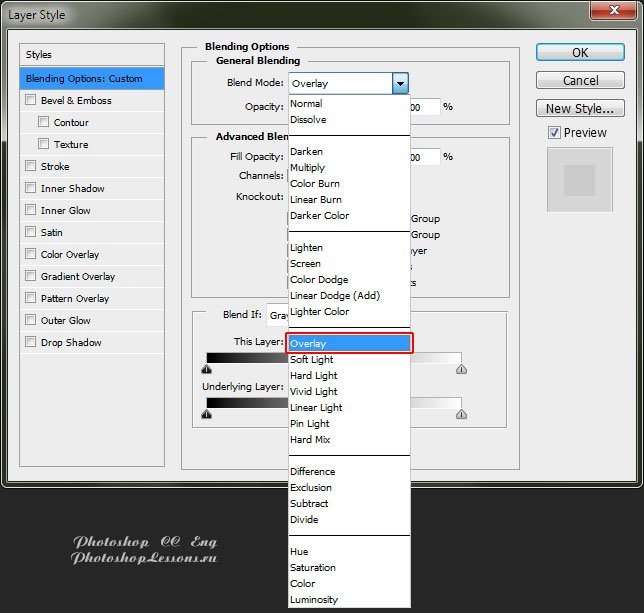Image resolution: width=644 pixels, height=613 pixels.
Task: Collapse the Blend Mode dropdown arrow
Action: click(400, 84)
